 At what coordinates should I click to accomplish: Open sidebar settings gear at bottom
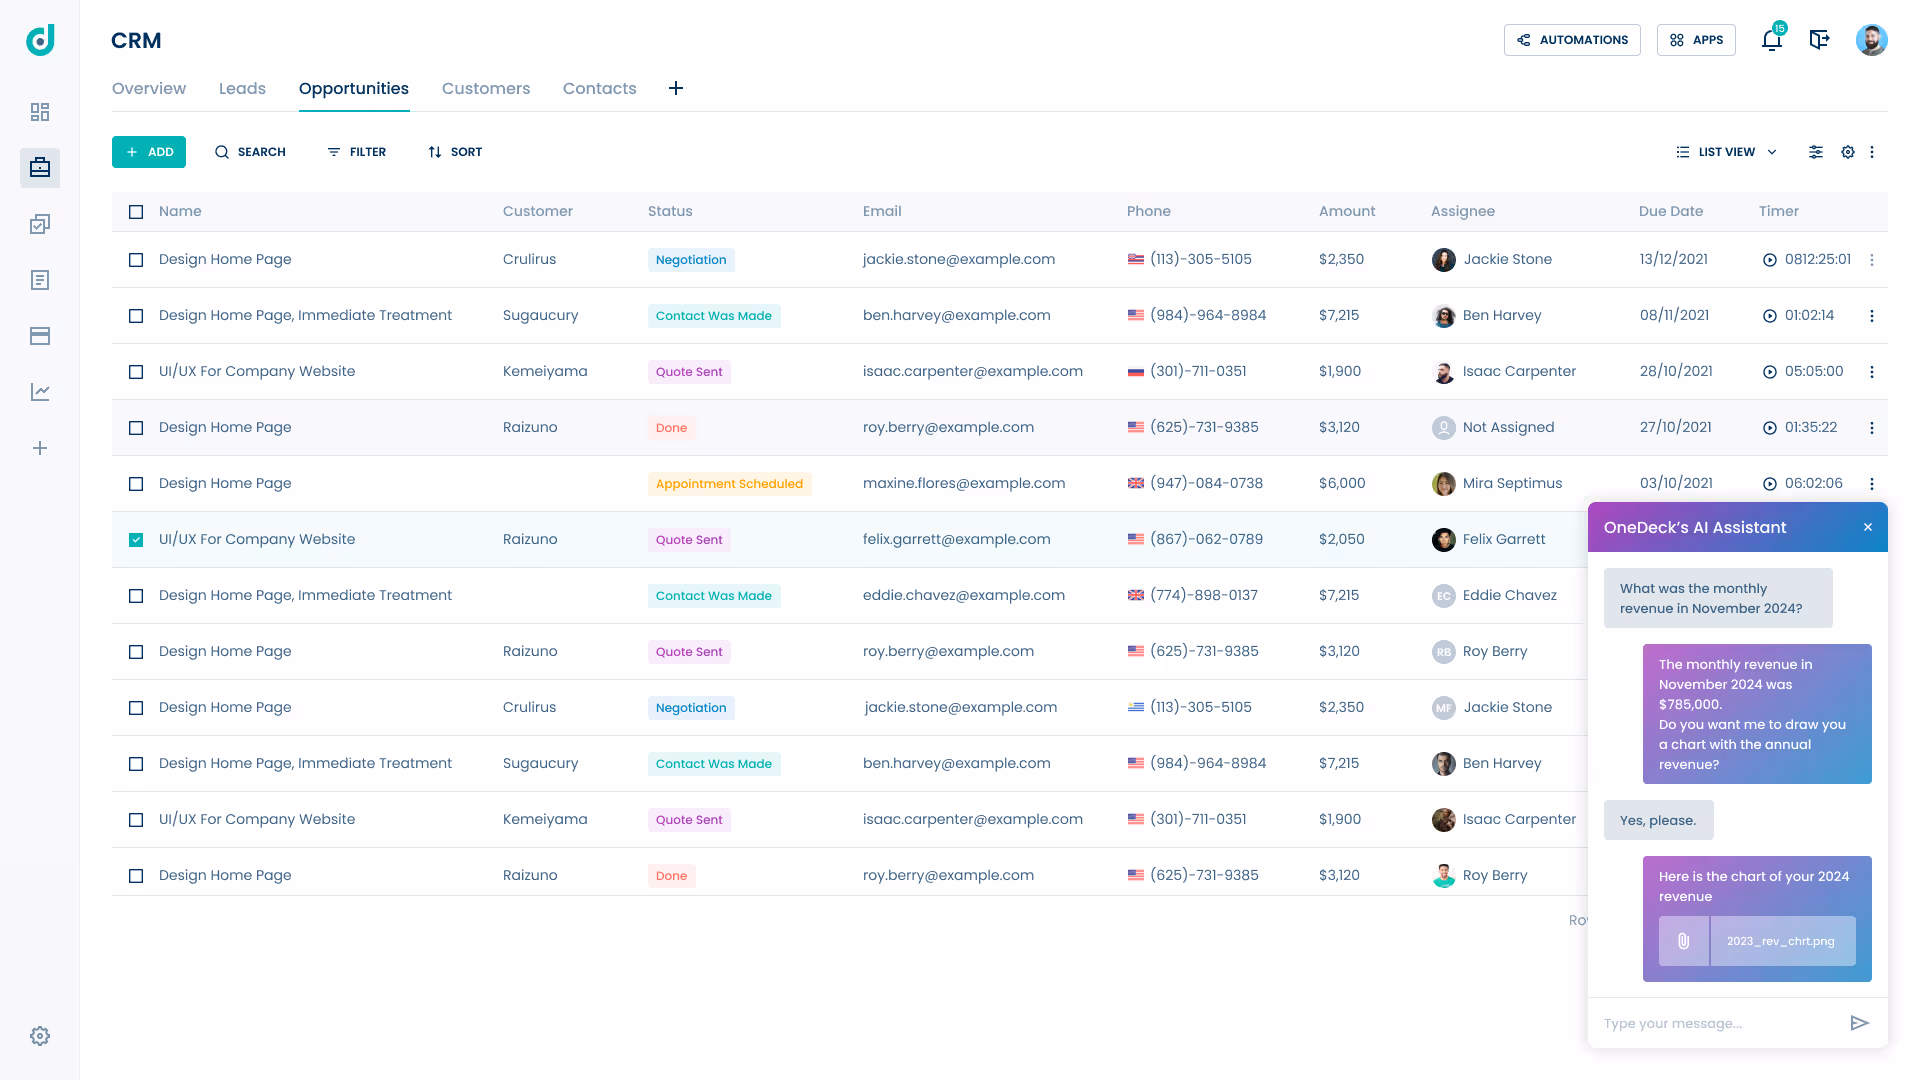point(40,1036)
